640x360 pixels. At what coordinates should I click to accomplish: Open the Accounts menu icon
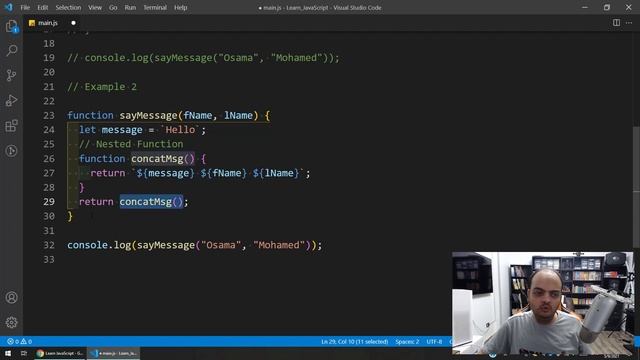pos(11,298)
